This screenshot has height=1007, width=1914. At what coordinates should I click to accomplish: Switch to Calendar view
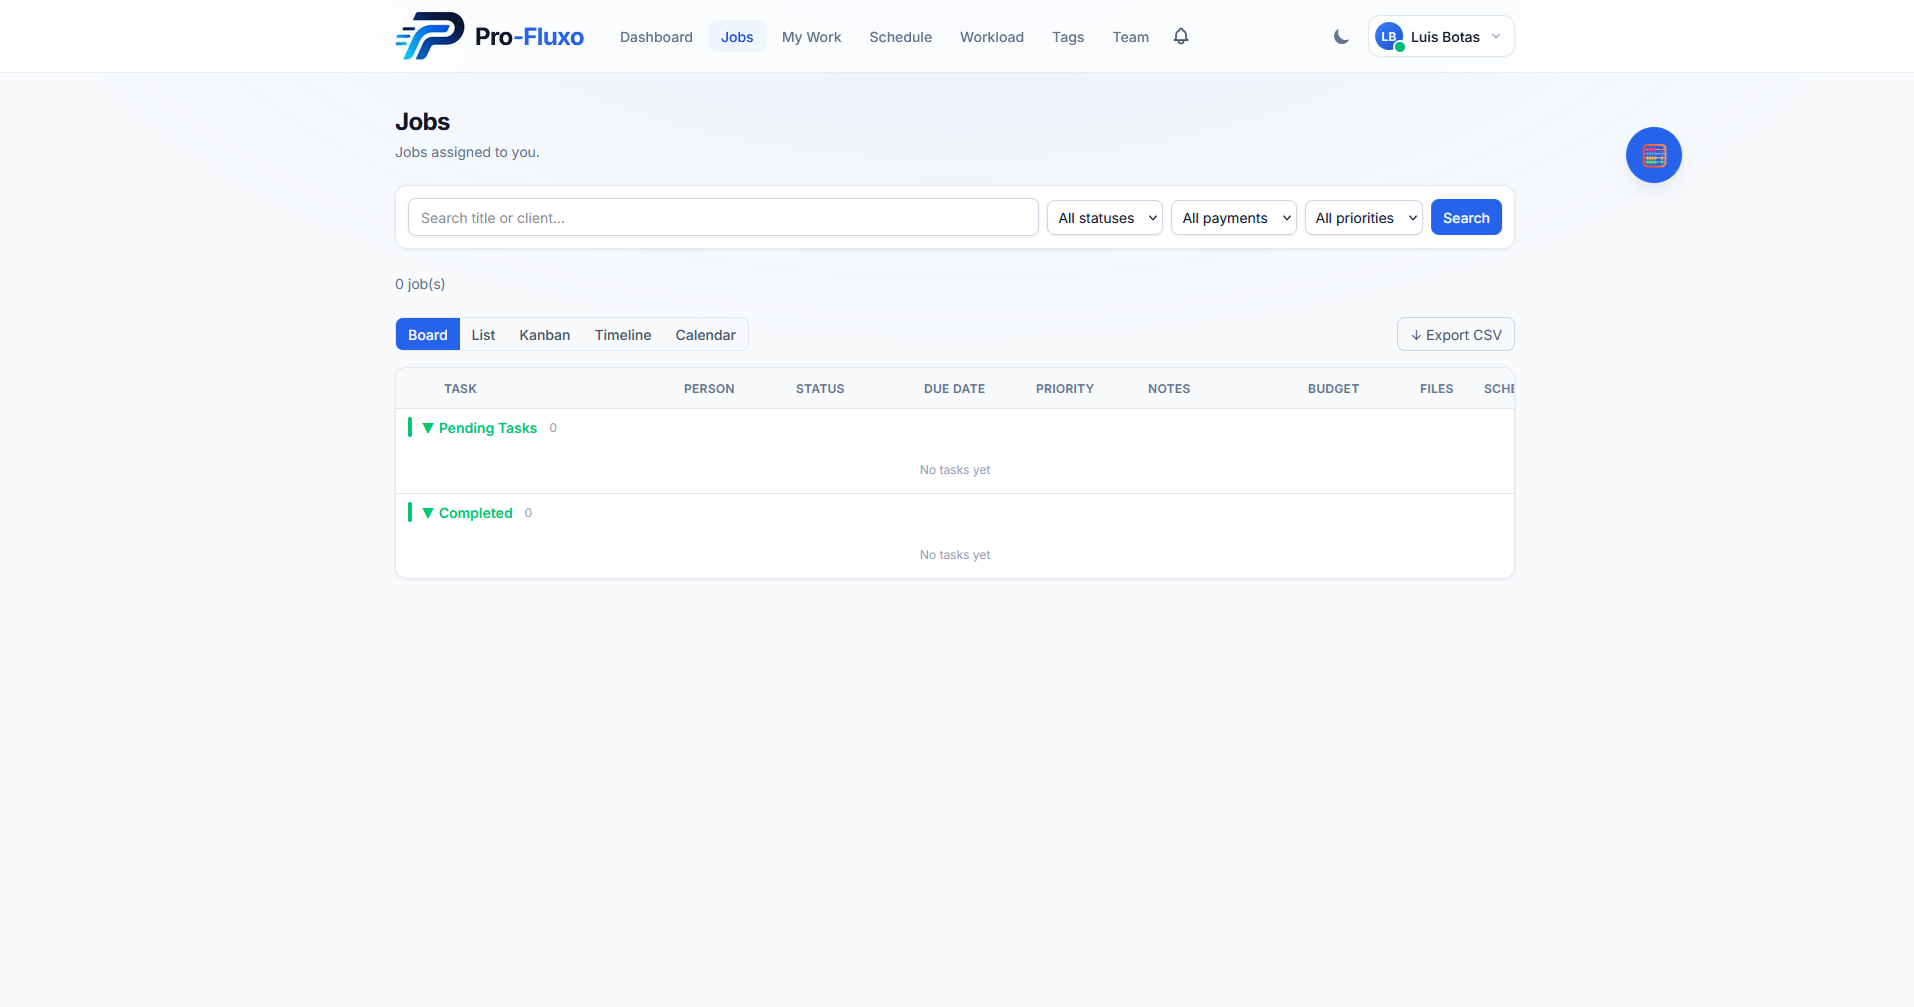point(705,334)
